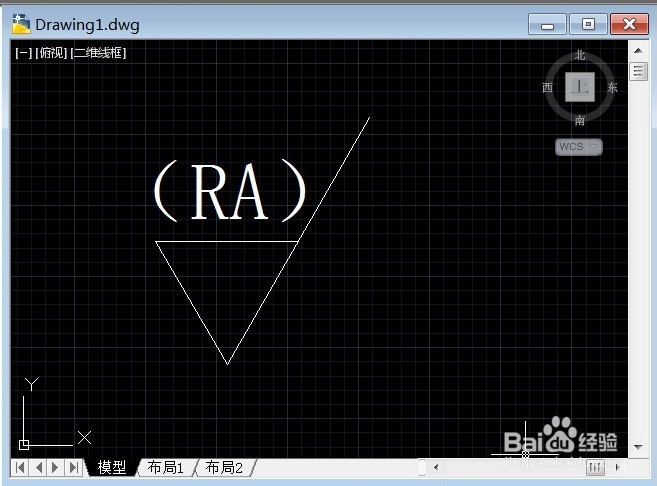Click the Drawing1.dwg document icon
This screenshot has width=657, height=486.
point(21,24)
